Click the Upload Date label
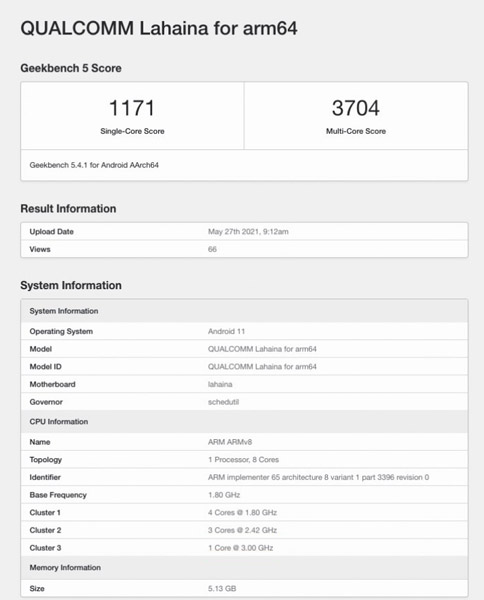The image size is (484, 600). 52,232
